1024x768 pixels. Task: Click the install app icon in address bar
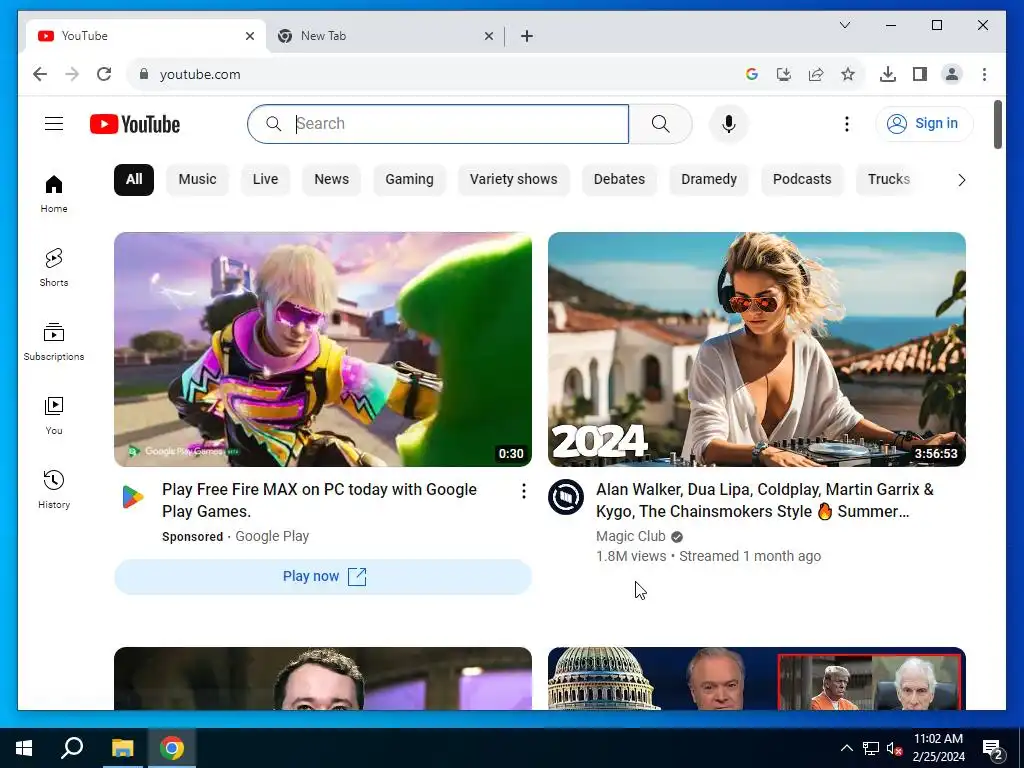[784, 74]
